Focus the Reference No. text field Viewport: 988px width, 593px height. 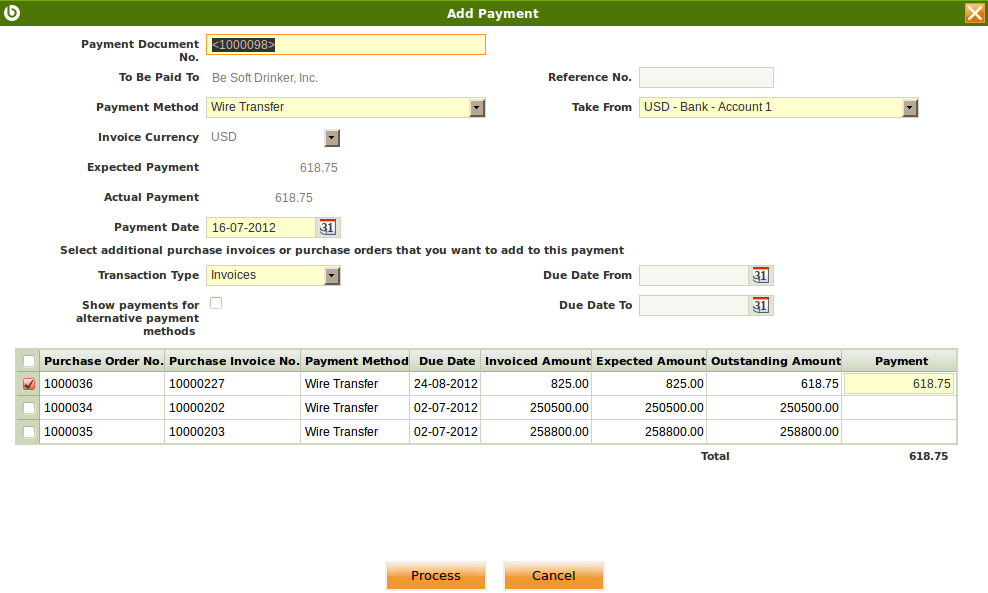[x=706, y=78]
